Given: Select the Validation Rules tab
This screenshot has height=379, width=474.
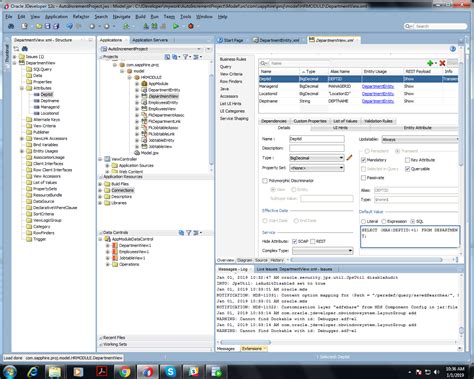Looking at the screenshot, I should point(378,121).
